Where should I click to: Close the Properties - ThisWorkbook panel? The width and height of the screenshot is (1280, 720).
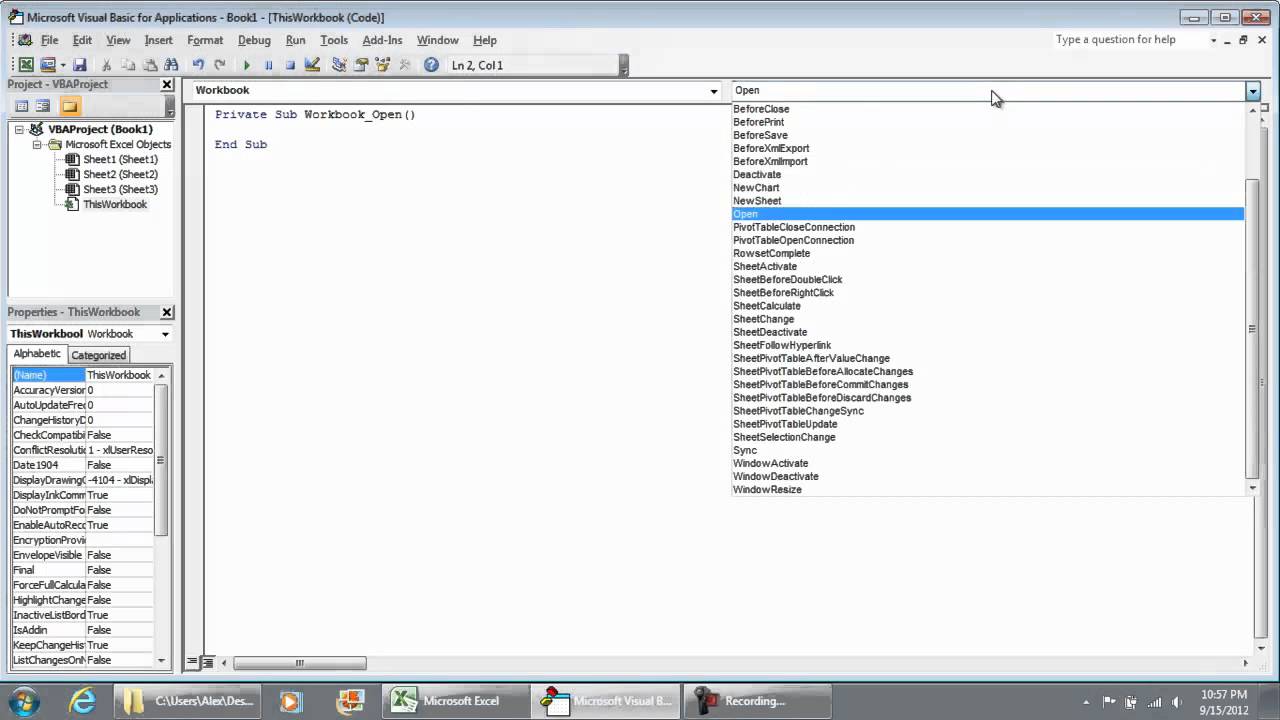point(167,312)
